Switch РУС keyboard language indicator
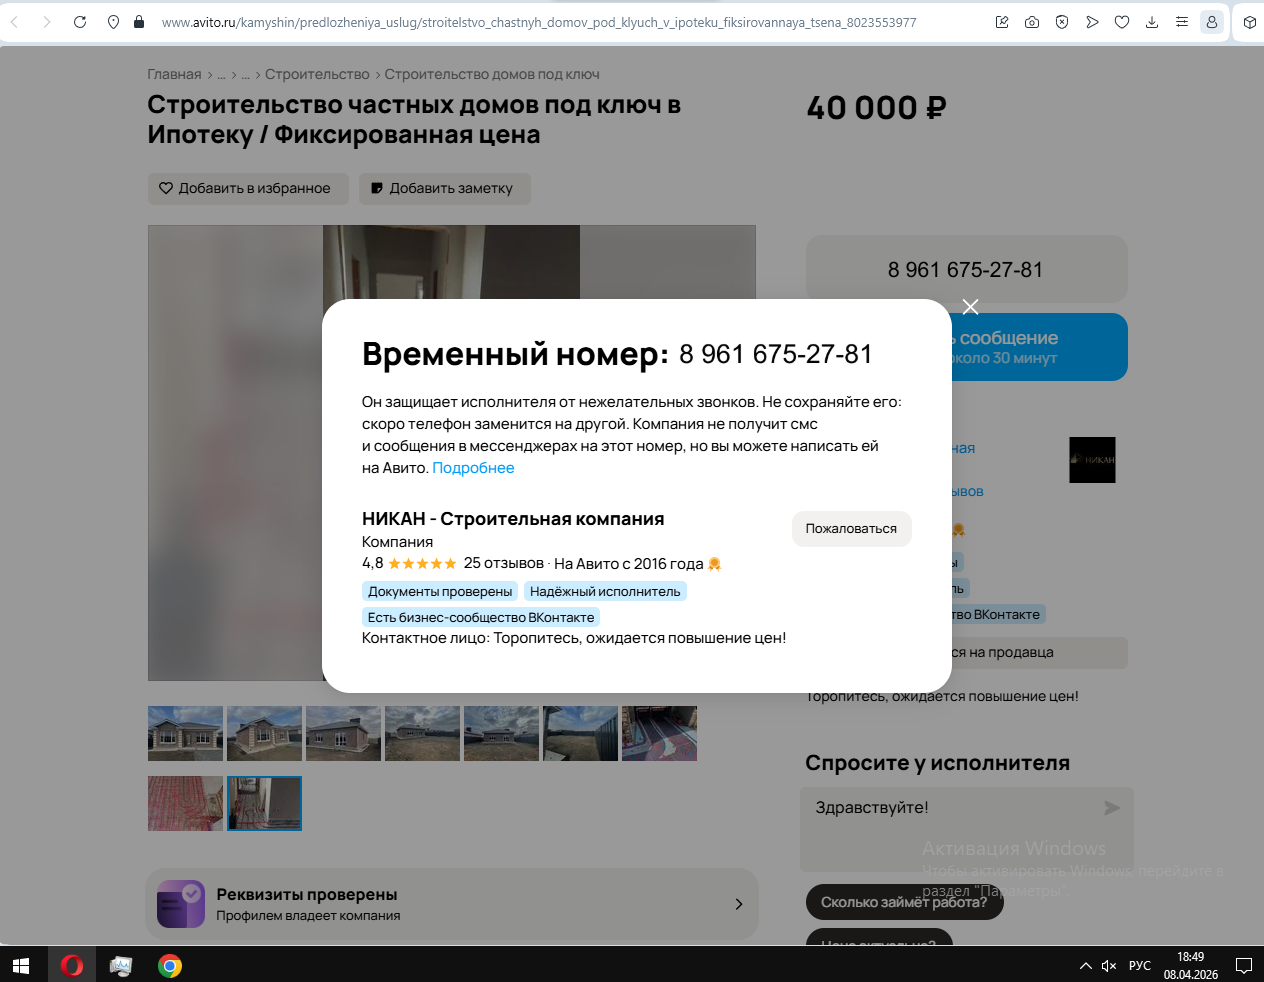Screen dimensions: 1264x982 (1140, 966)
